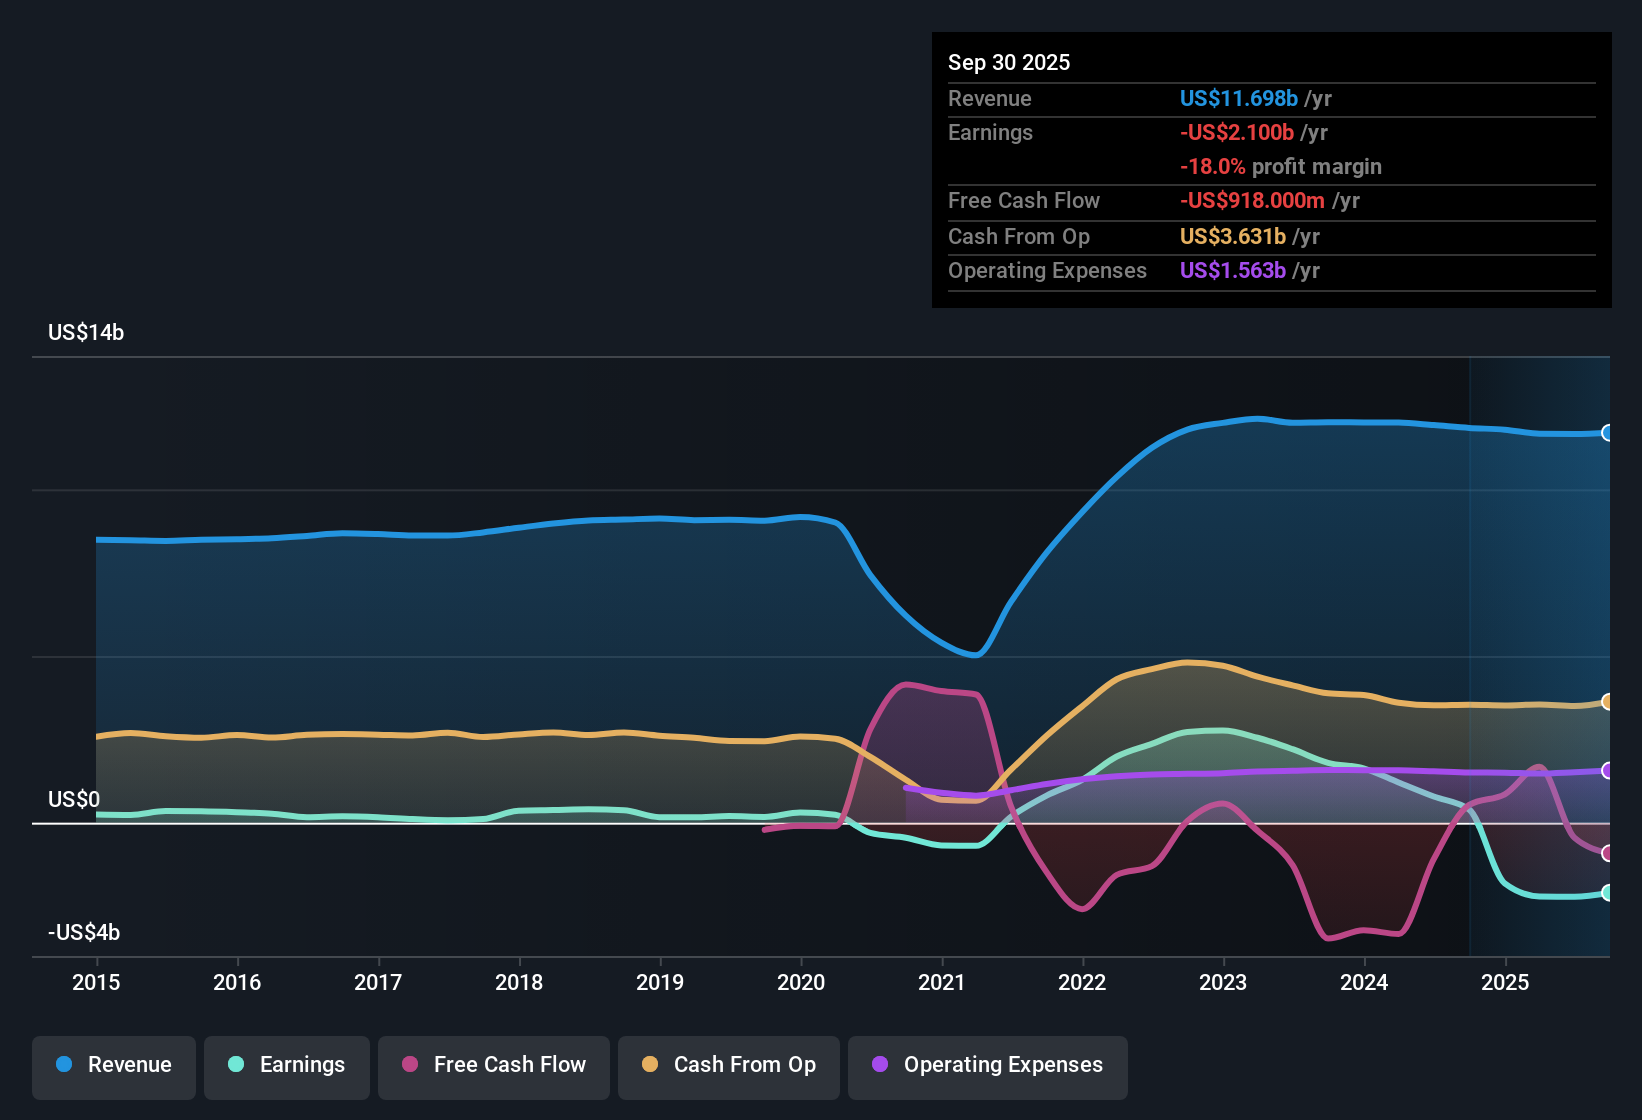Select the 2021 axis label

[941, 983]
